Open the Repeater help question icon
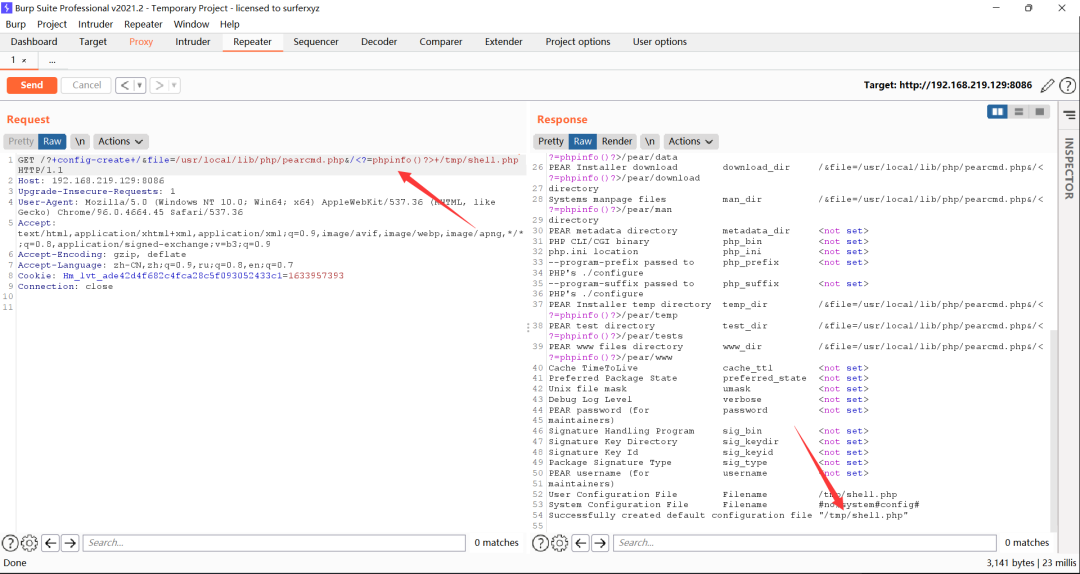Viewport: 1080px width, 574px height. [1067, 85]
